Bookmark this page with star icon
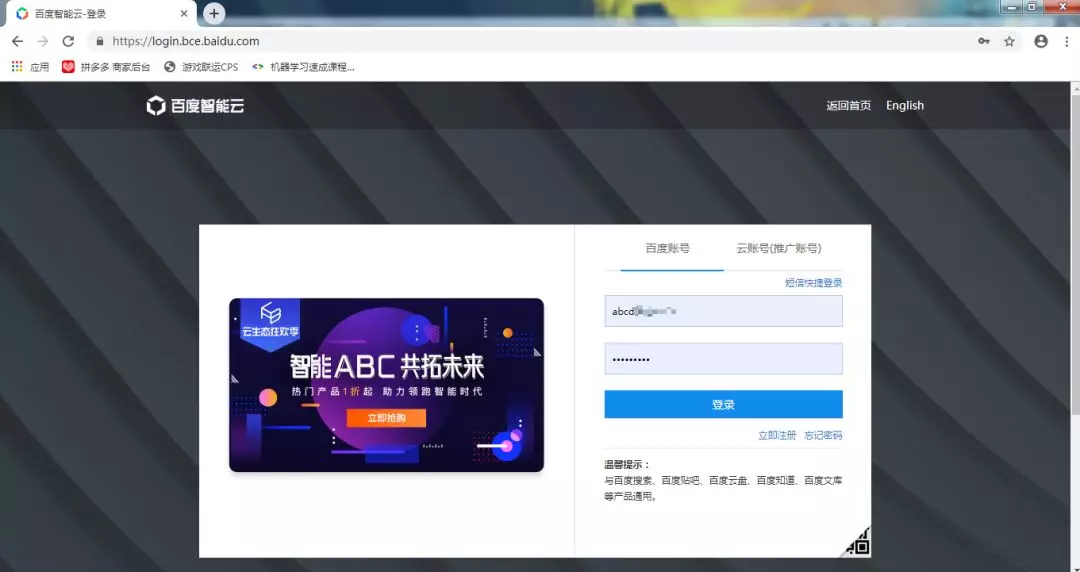This screenshot has height=572, width=1080. (x=1009, y=41)
